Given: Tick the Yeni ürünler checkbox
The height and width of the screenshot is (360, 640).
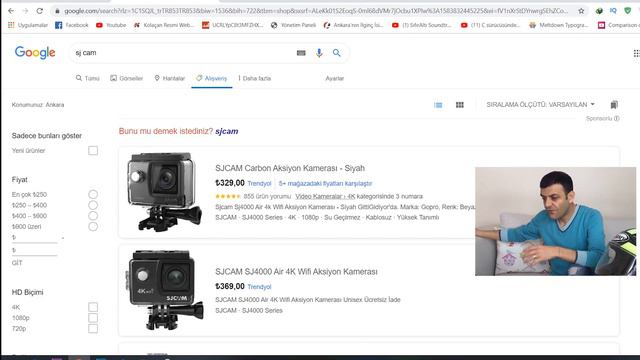Looking at the screenshot, I should (x=93, y=151).
